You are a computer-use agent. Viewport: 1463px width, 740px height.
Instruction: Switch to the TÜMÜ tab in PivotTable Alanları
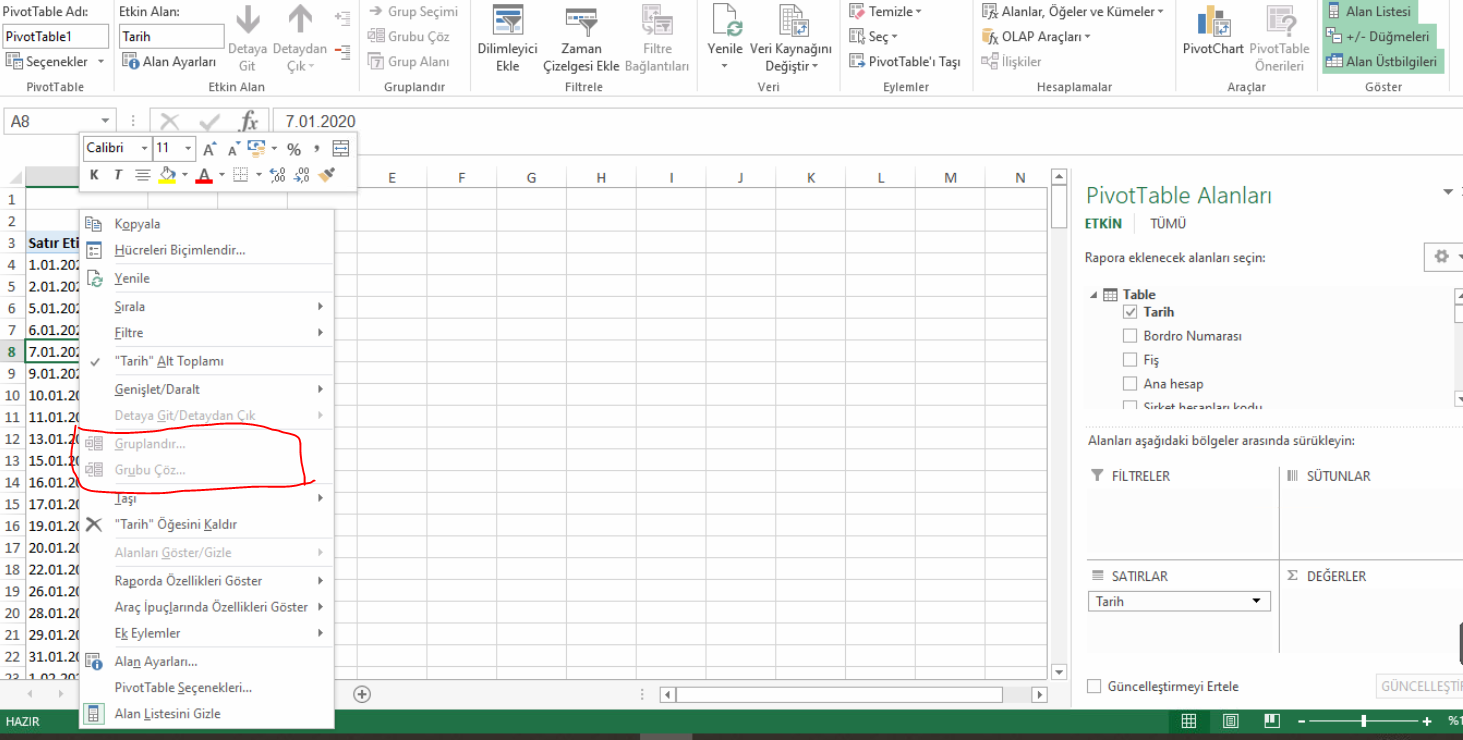1168,223
